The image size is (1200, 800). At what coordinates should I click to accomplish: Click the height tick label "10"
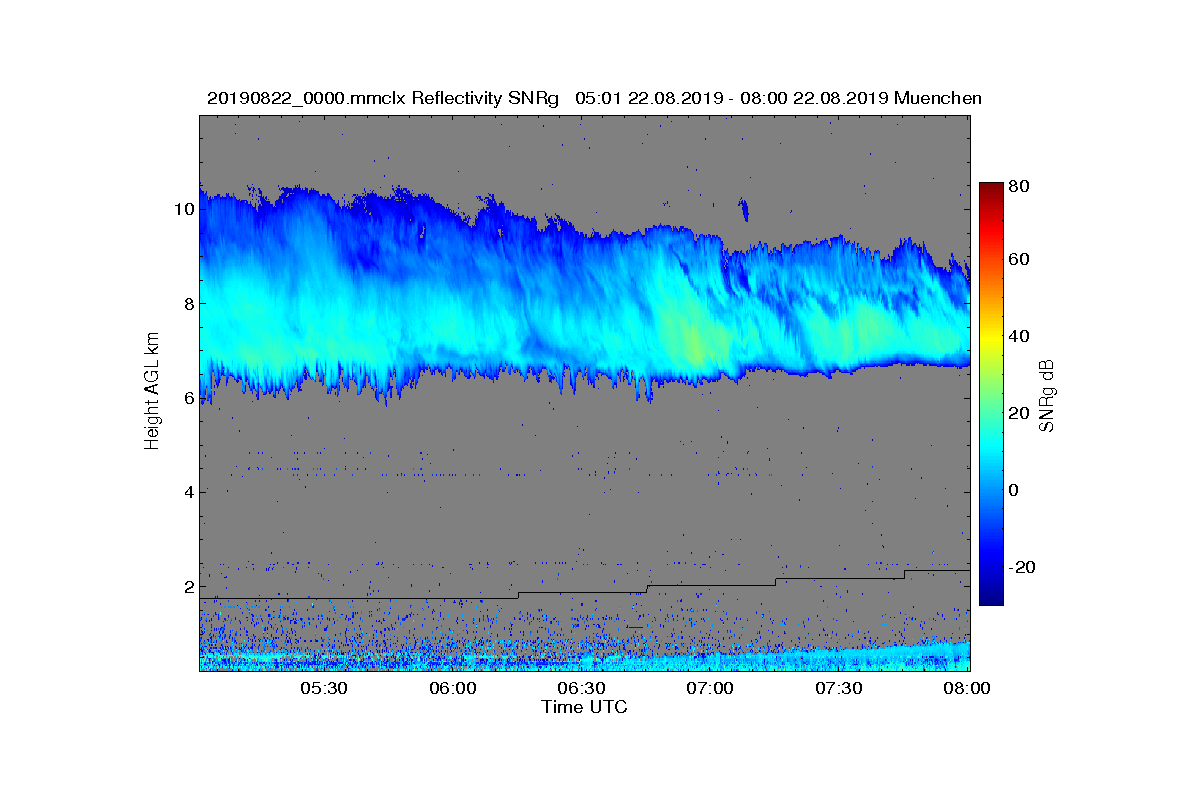[x=184, y=209]
